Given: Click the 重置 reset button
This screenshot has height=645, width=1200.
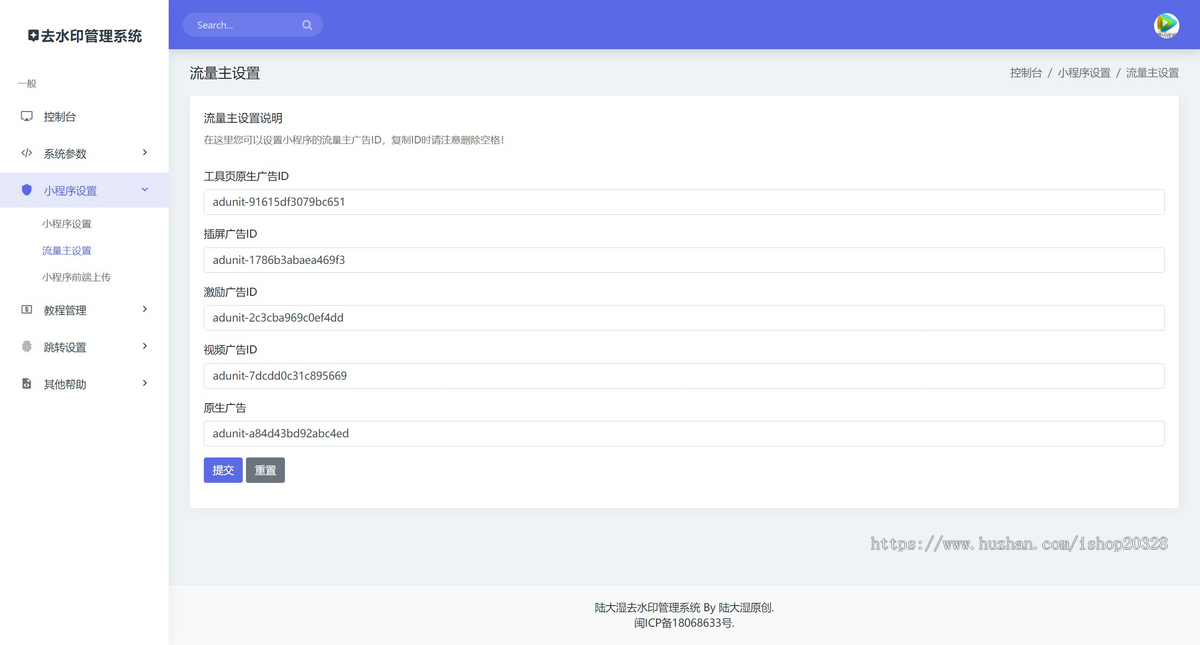Looking at the screenshot, I should [265, 470].
